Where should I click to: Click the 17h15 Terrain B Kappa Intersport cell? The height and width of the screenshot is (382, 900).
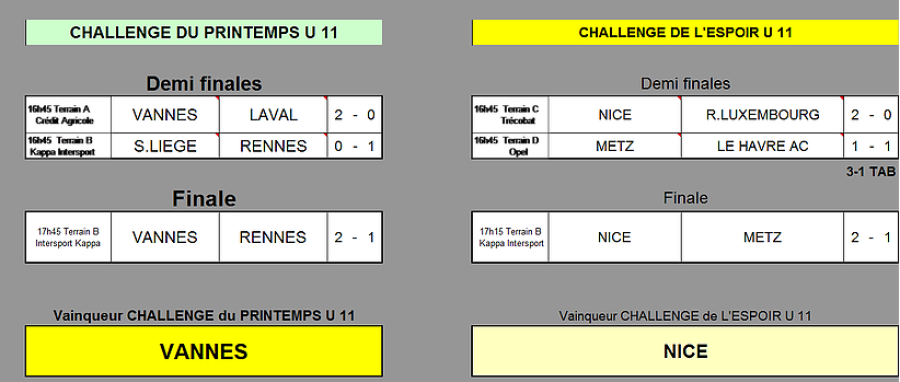click(x=510, y=237)
